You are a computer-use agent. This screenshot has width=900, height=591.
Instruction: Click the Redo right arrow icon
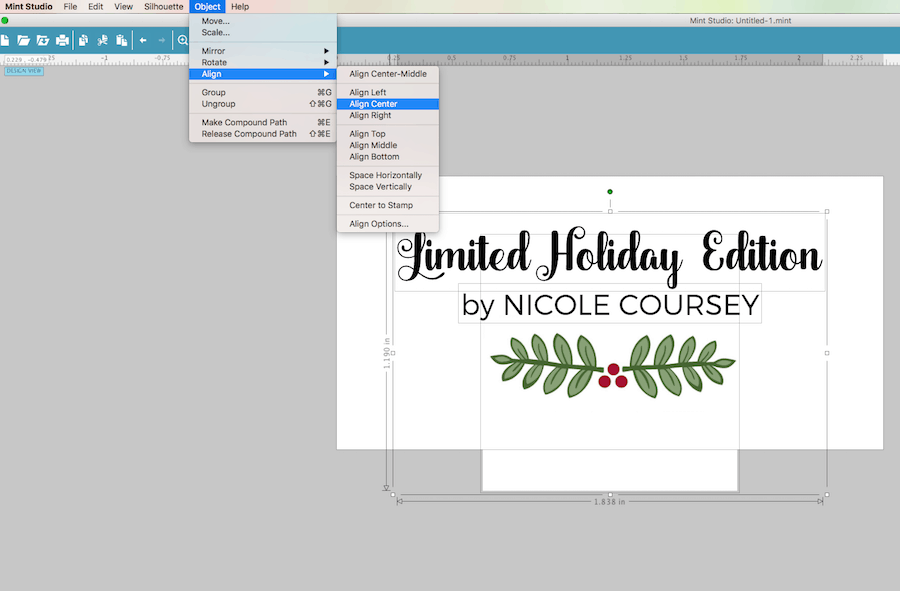pyautogui.click(x=161, y=40)
